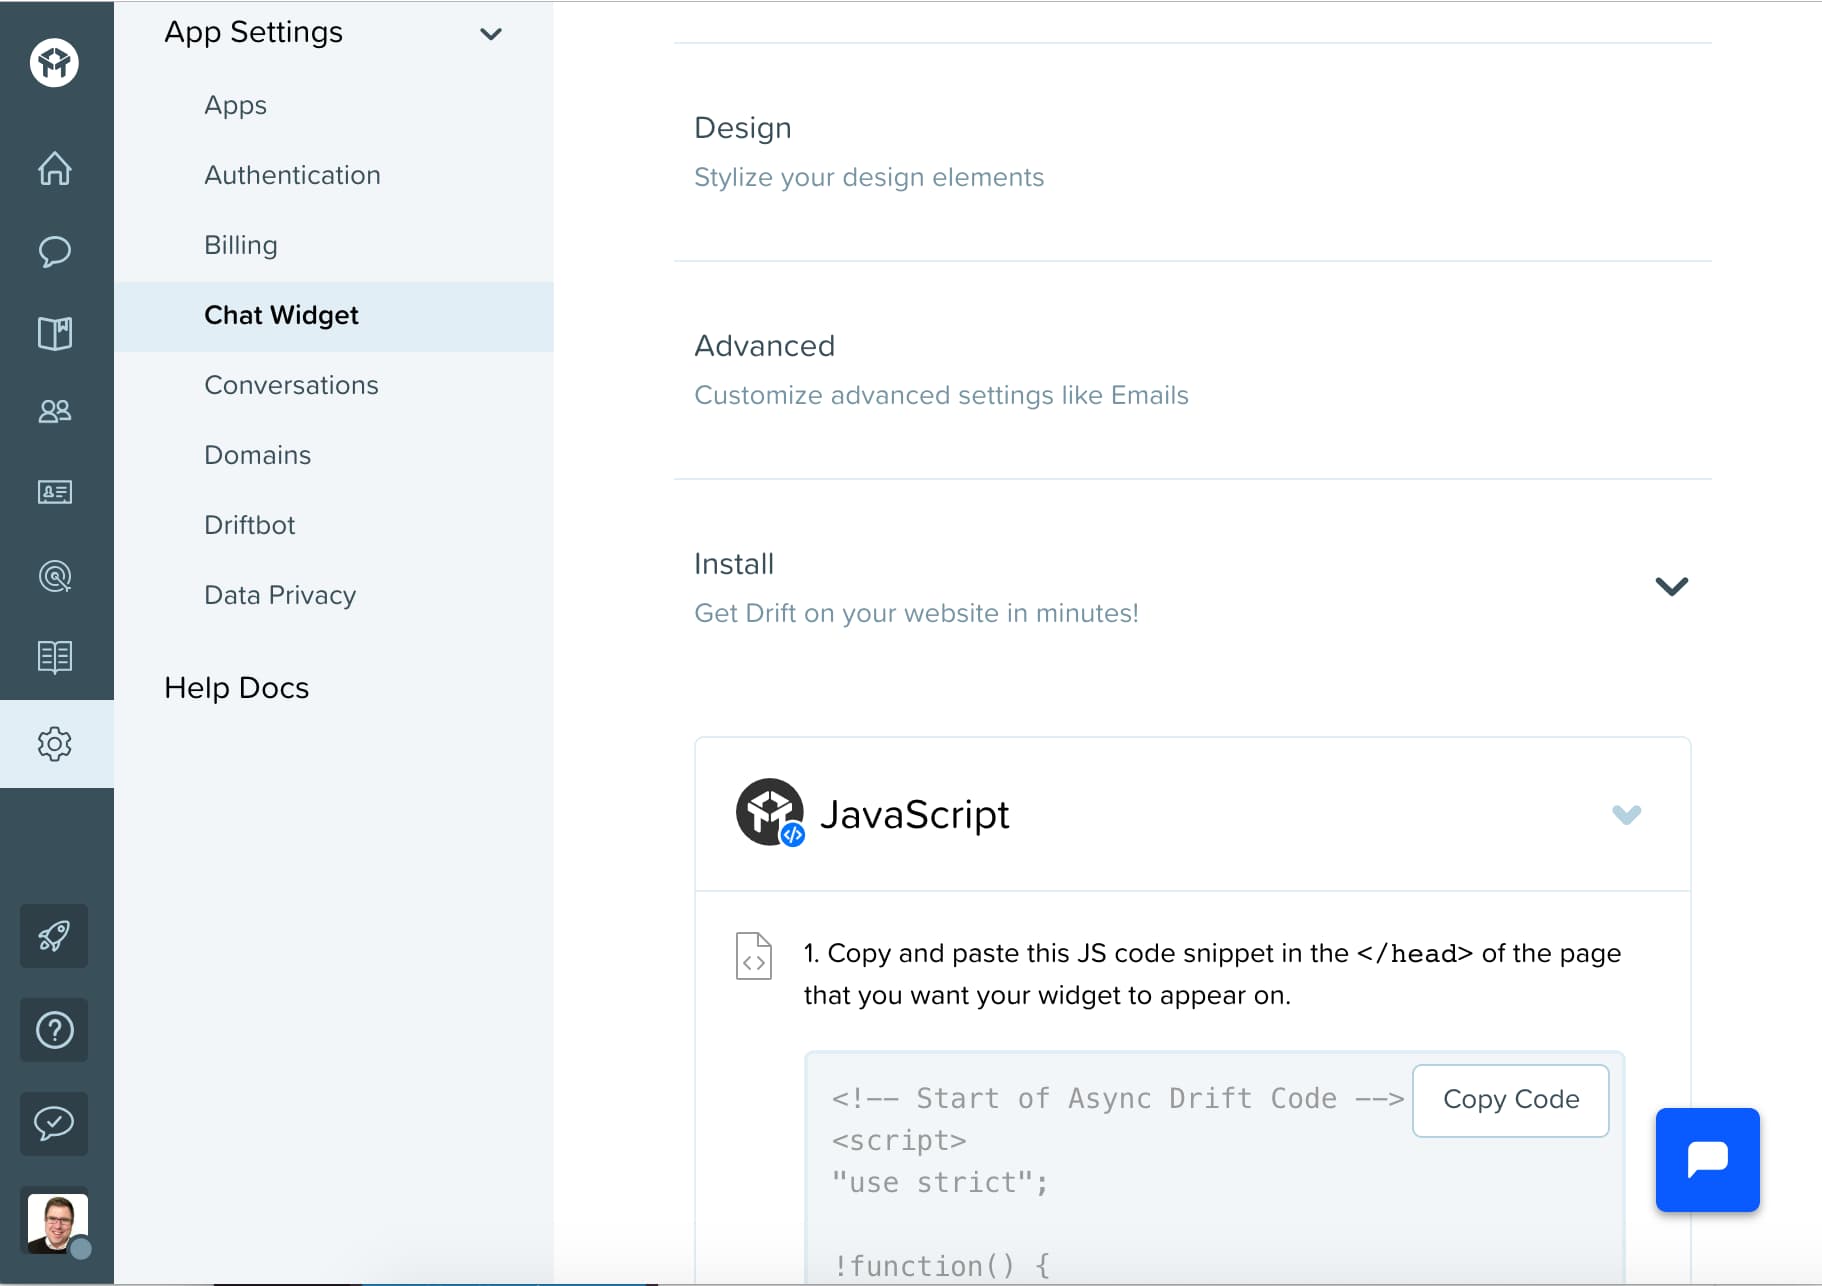Open Help Docs

tap(236, 688)
